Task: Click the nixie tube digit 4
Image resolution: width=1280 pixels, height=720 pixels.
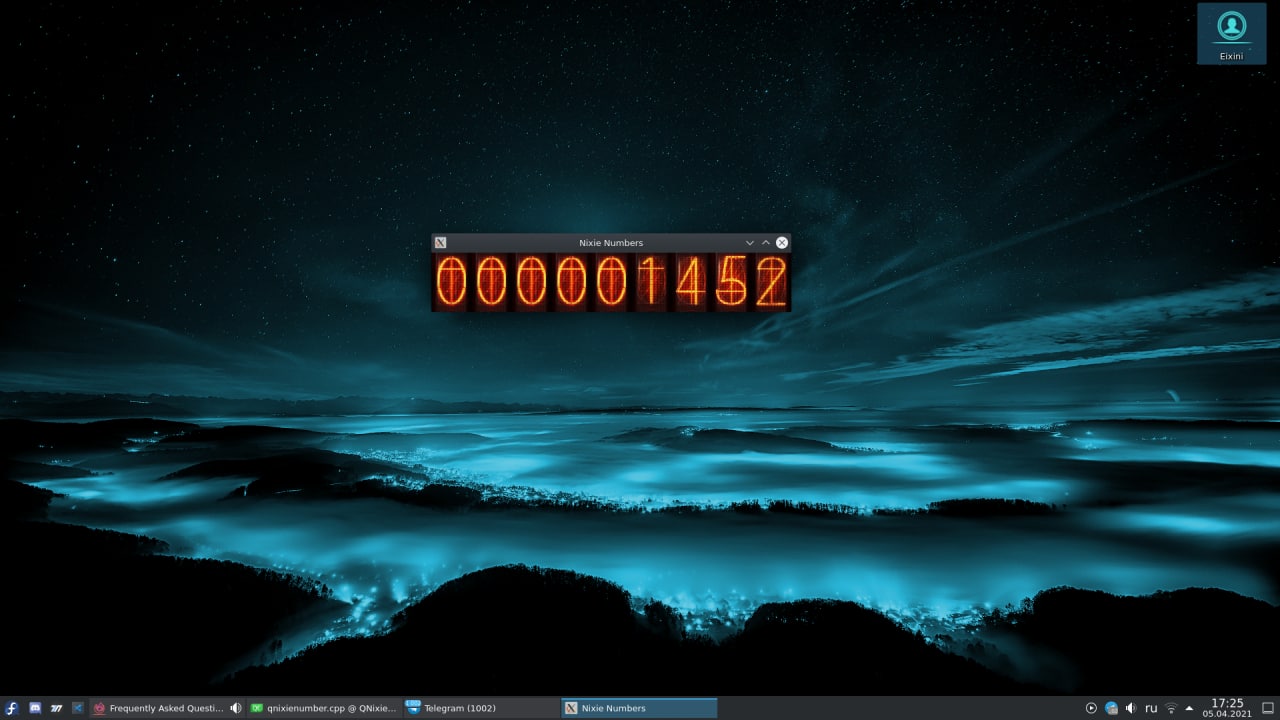Action: [x=690, y=282]
